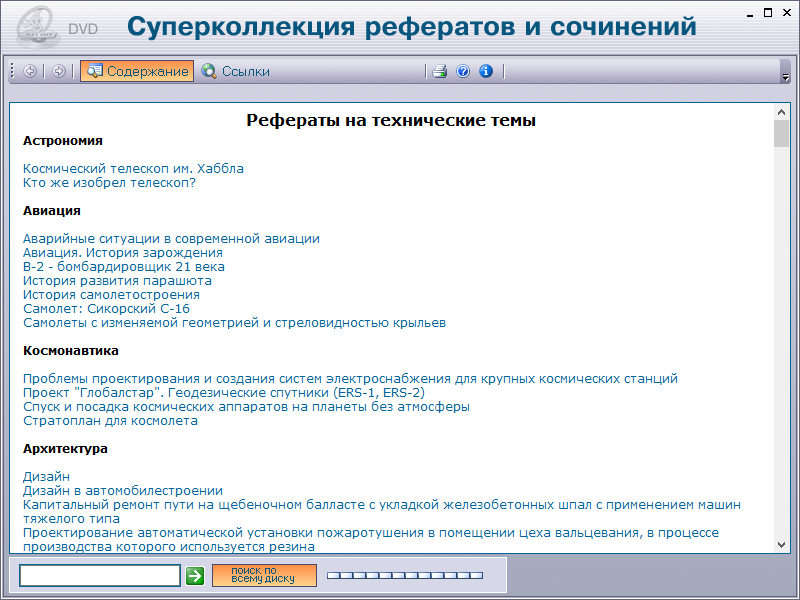Open 'История развития парашюта' link
Viewport: 800px width, 600px height.
pos(117,281)
